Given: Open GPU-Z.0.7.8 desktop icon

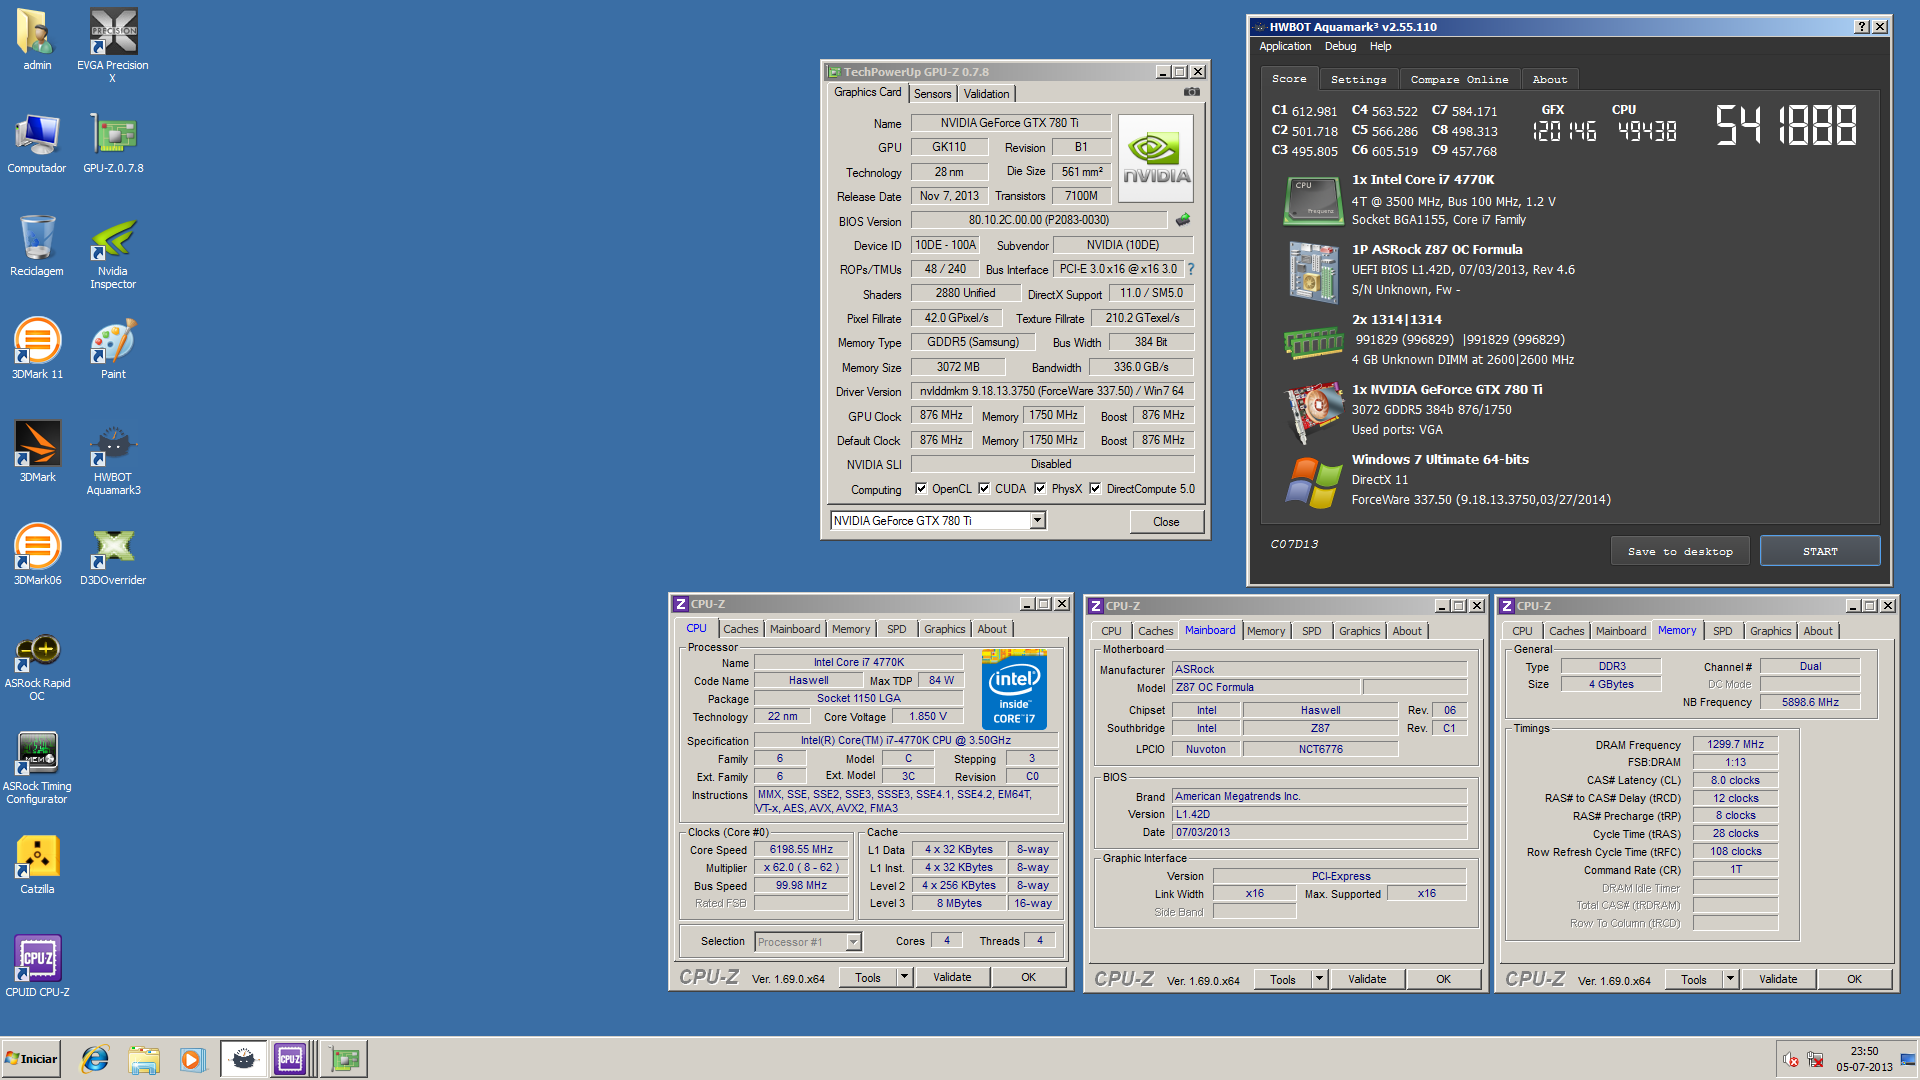Looking at the screenshot, I should click(x=113, y=143).
